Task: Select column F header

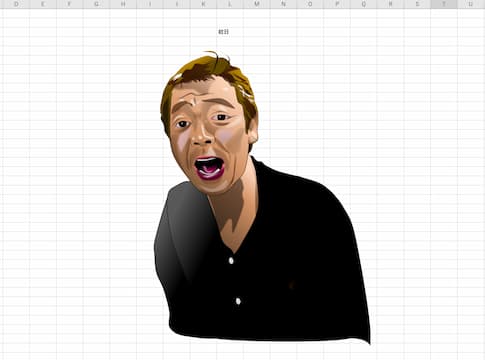Action: (x=69, y=4)
